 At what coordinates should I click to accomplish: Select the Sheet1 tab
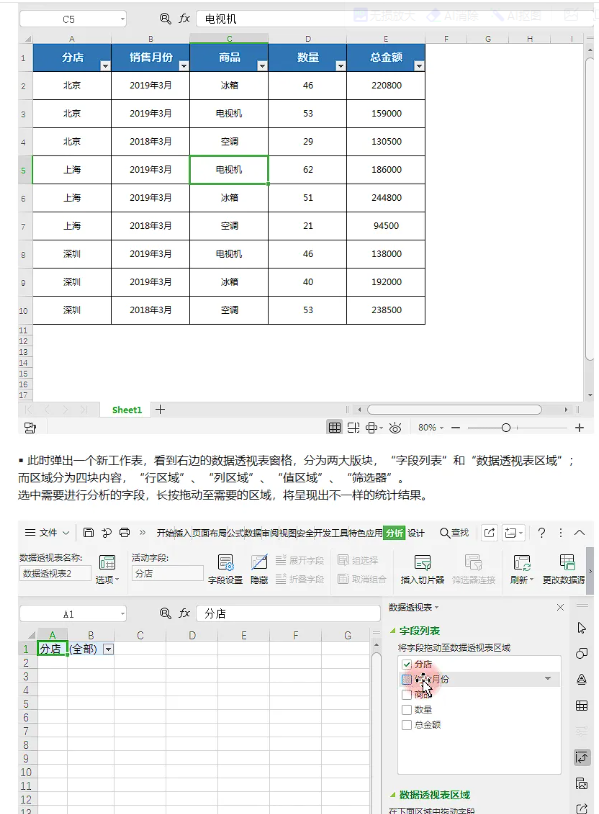point(127,410)
